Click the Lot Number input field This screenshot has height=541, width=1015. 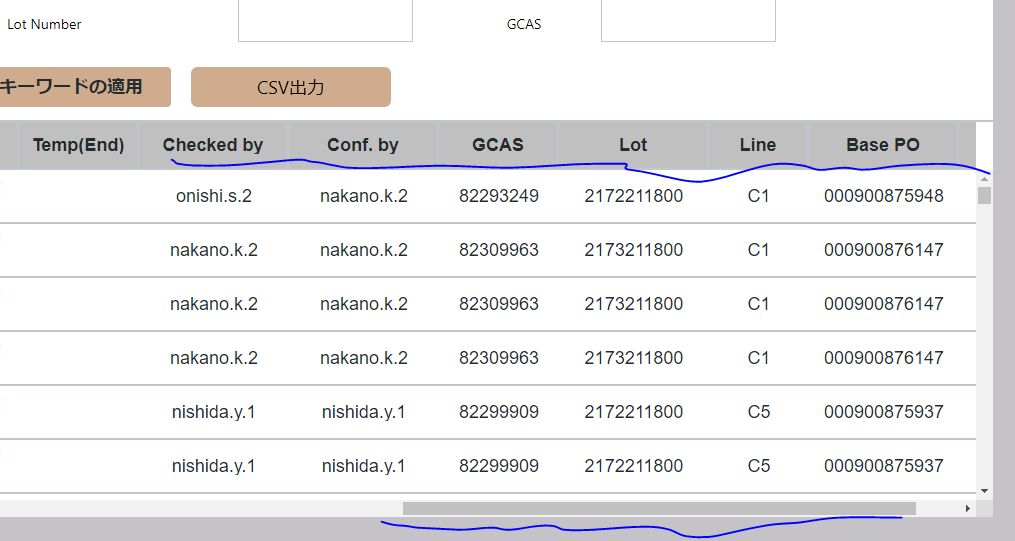(x=325, y=20)
